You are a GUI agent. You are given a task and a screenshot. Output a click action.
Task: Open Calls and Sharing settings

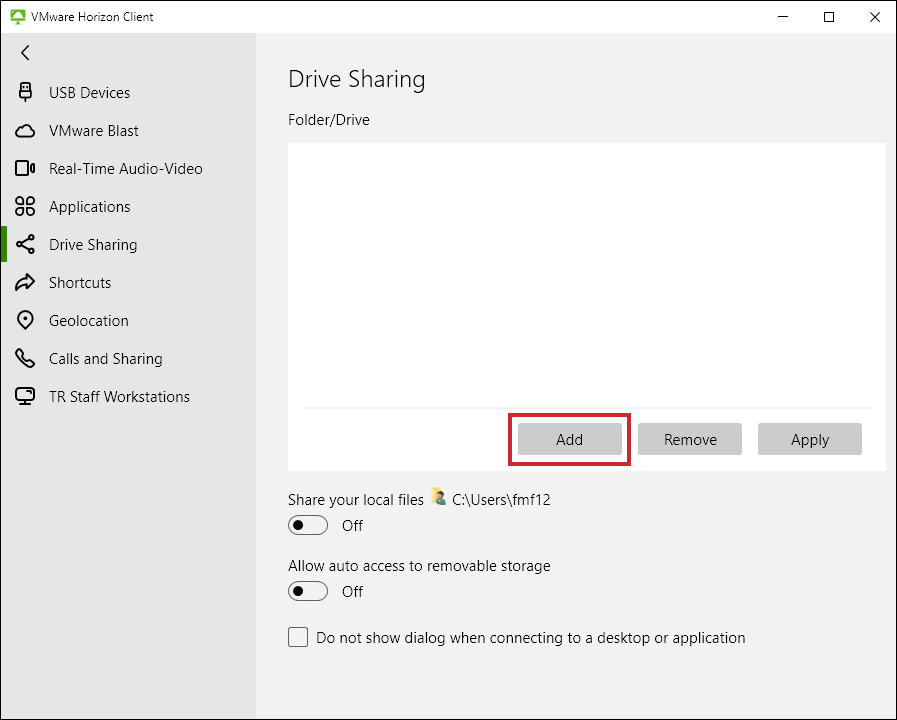pos(128,359)
